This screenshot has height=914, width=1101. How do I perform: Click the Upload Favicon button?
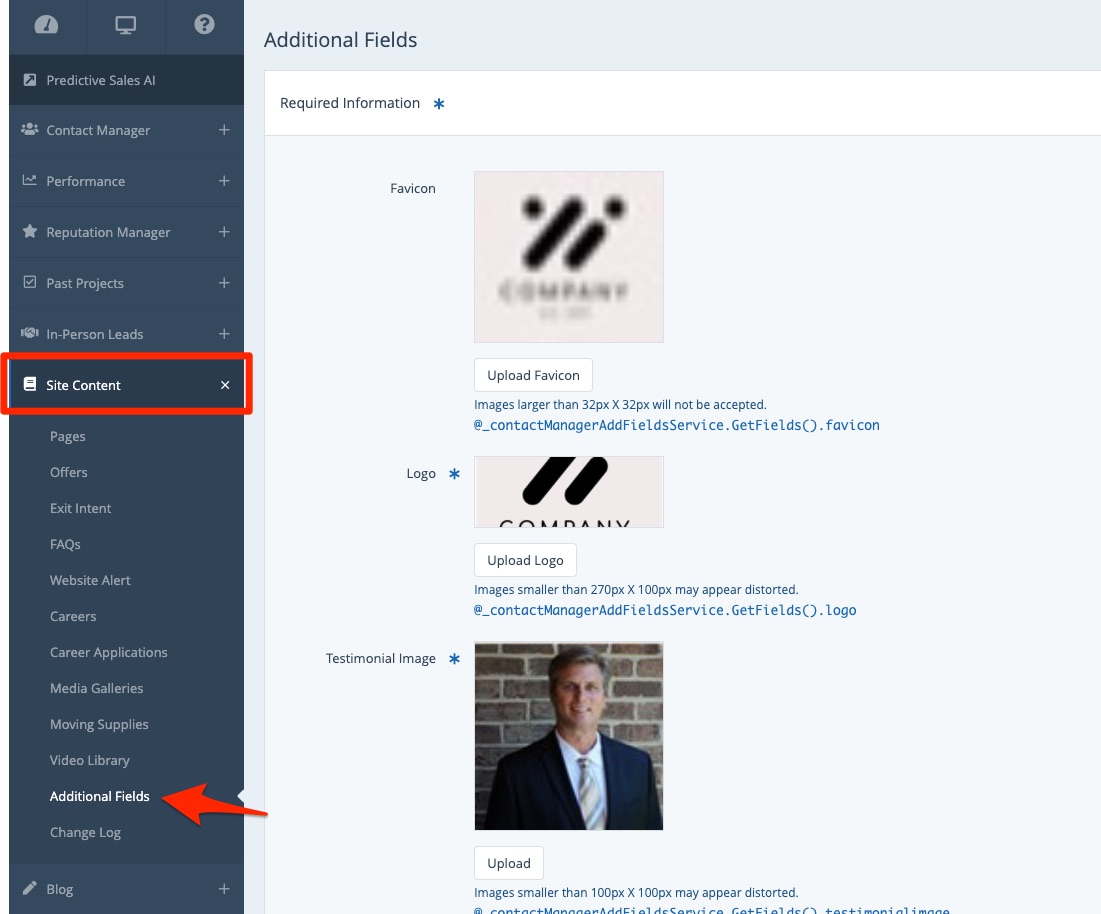pos(533,375)
